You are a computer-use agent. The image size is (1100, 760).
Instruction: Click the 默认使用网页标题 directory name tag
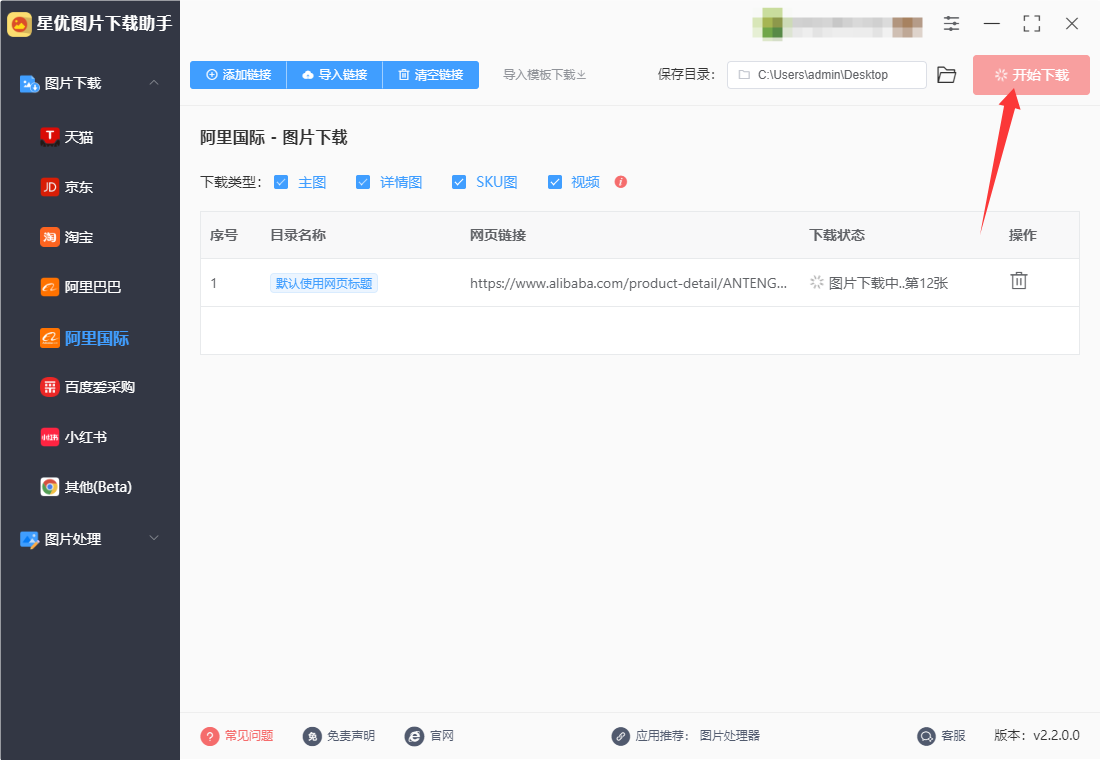coord(324,283)
